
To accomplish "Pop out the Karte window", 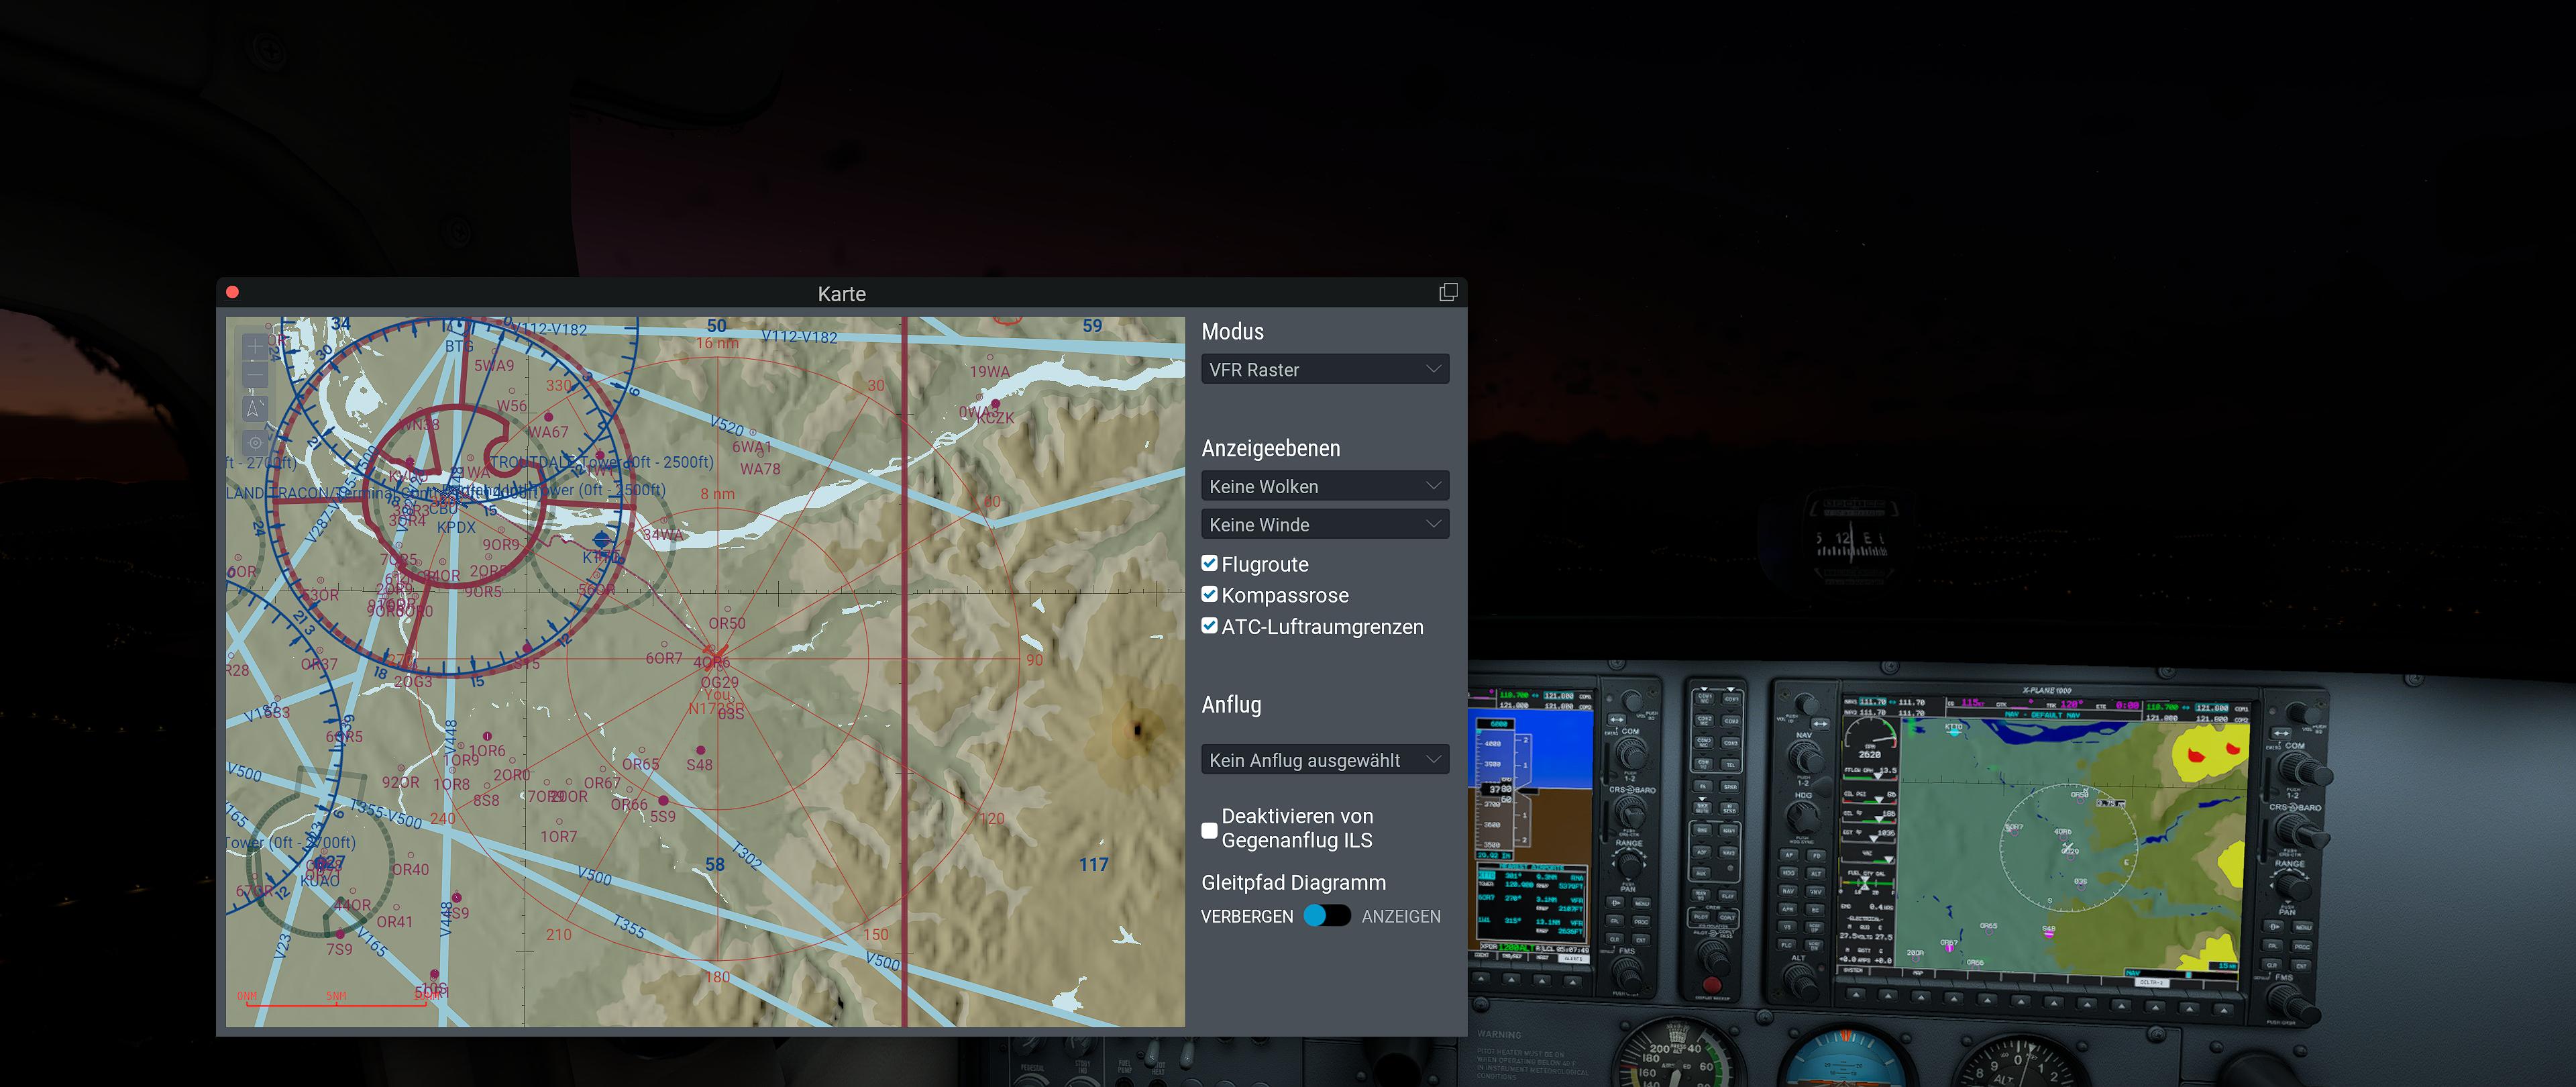I will 1447,292.
